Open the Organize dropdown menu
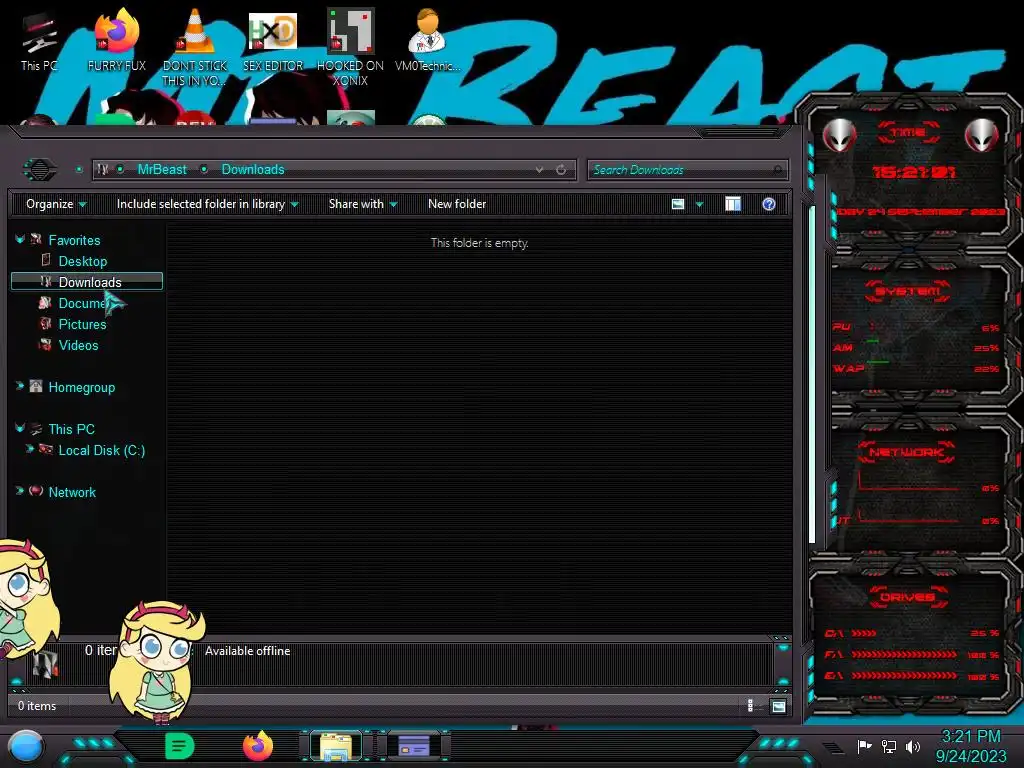The image size is (1024, 768). click(56, 204)
